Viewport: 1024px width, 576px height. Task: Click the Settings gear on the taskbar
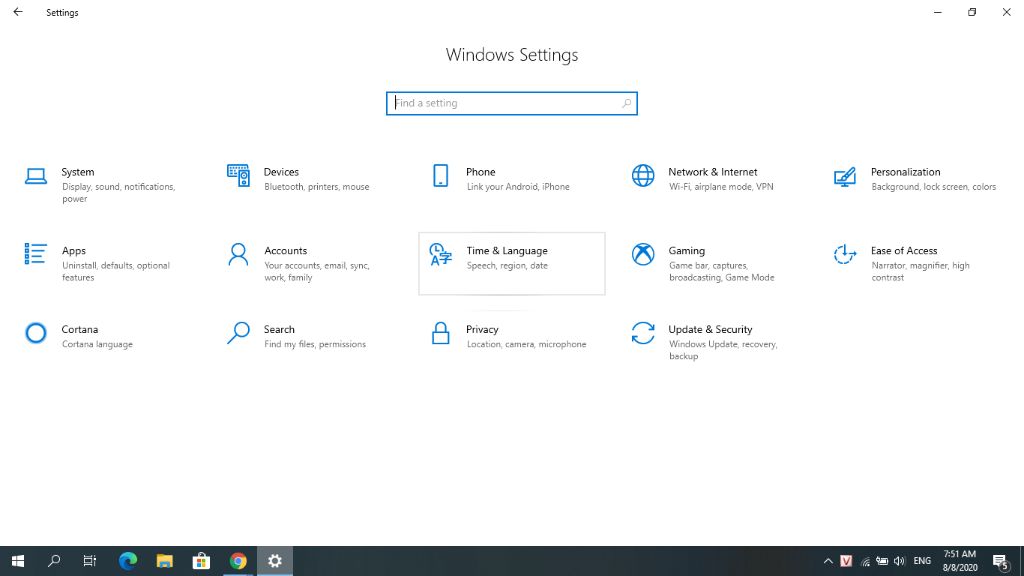[275, 561]
